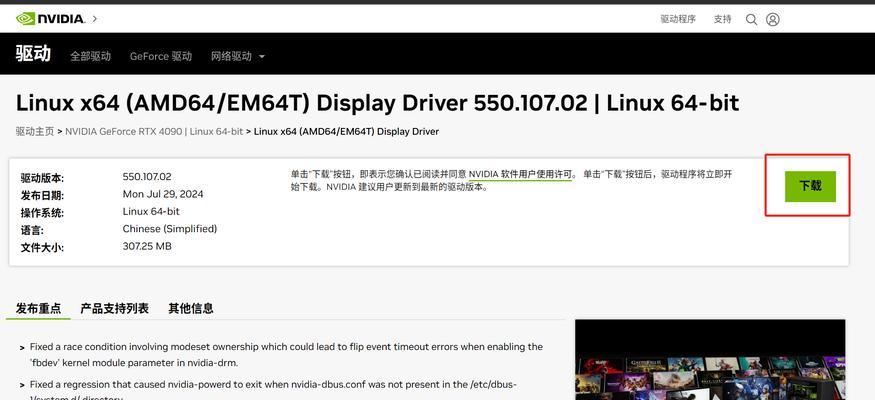Open NVIDIA GeForce RTX 4090 breadcrumb link

[x=154, y=132]
